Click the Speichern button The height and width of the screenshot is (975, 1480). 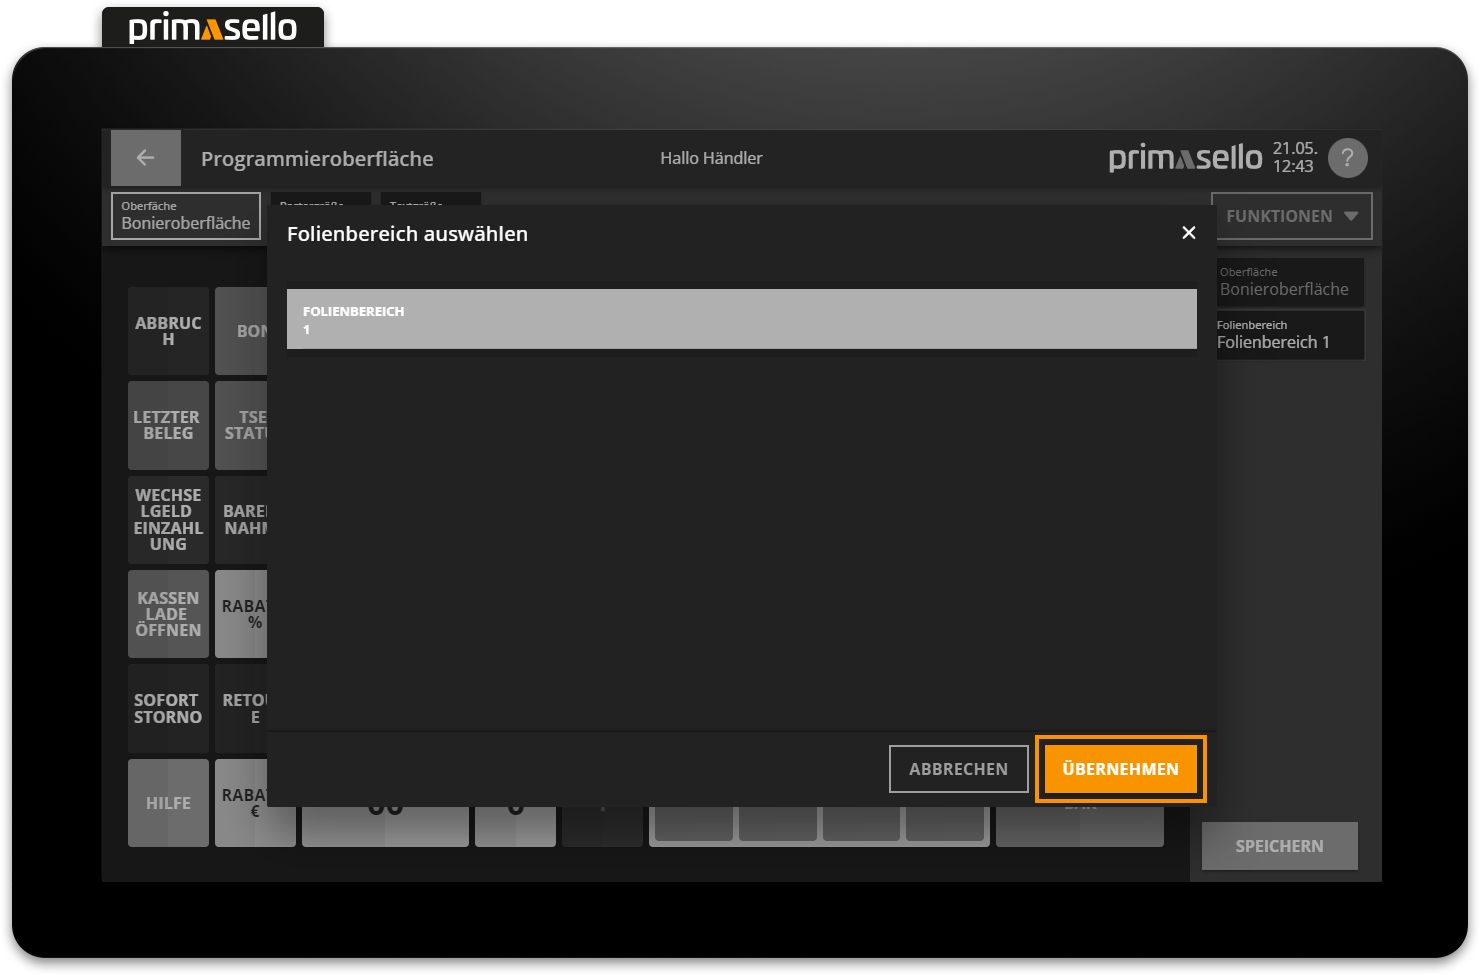[x=1279, y=846]
